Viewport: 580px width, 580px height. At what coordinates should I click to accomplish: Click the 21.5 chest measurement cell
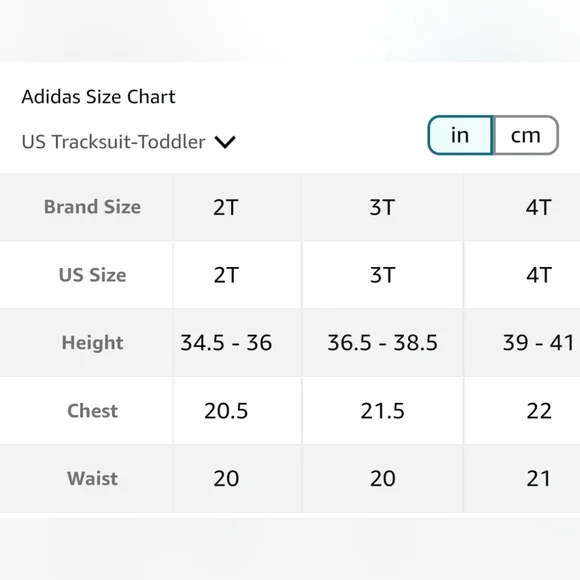pyautogui.click(x=382, y=411)
